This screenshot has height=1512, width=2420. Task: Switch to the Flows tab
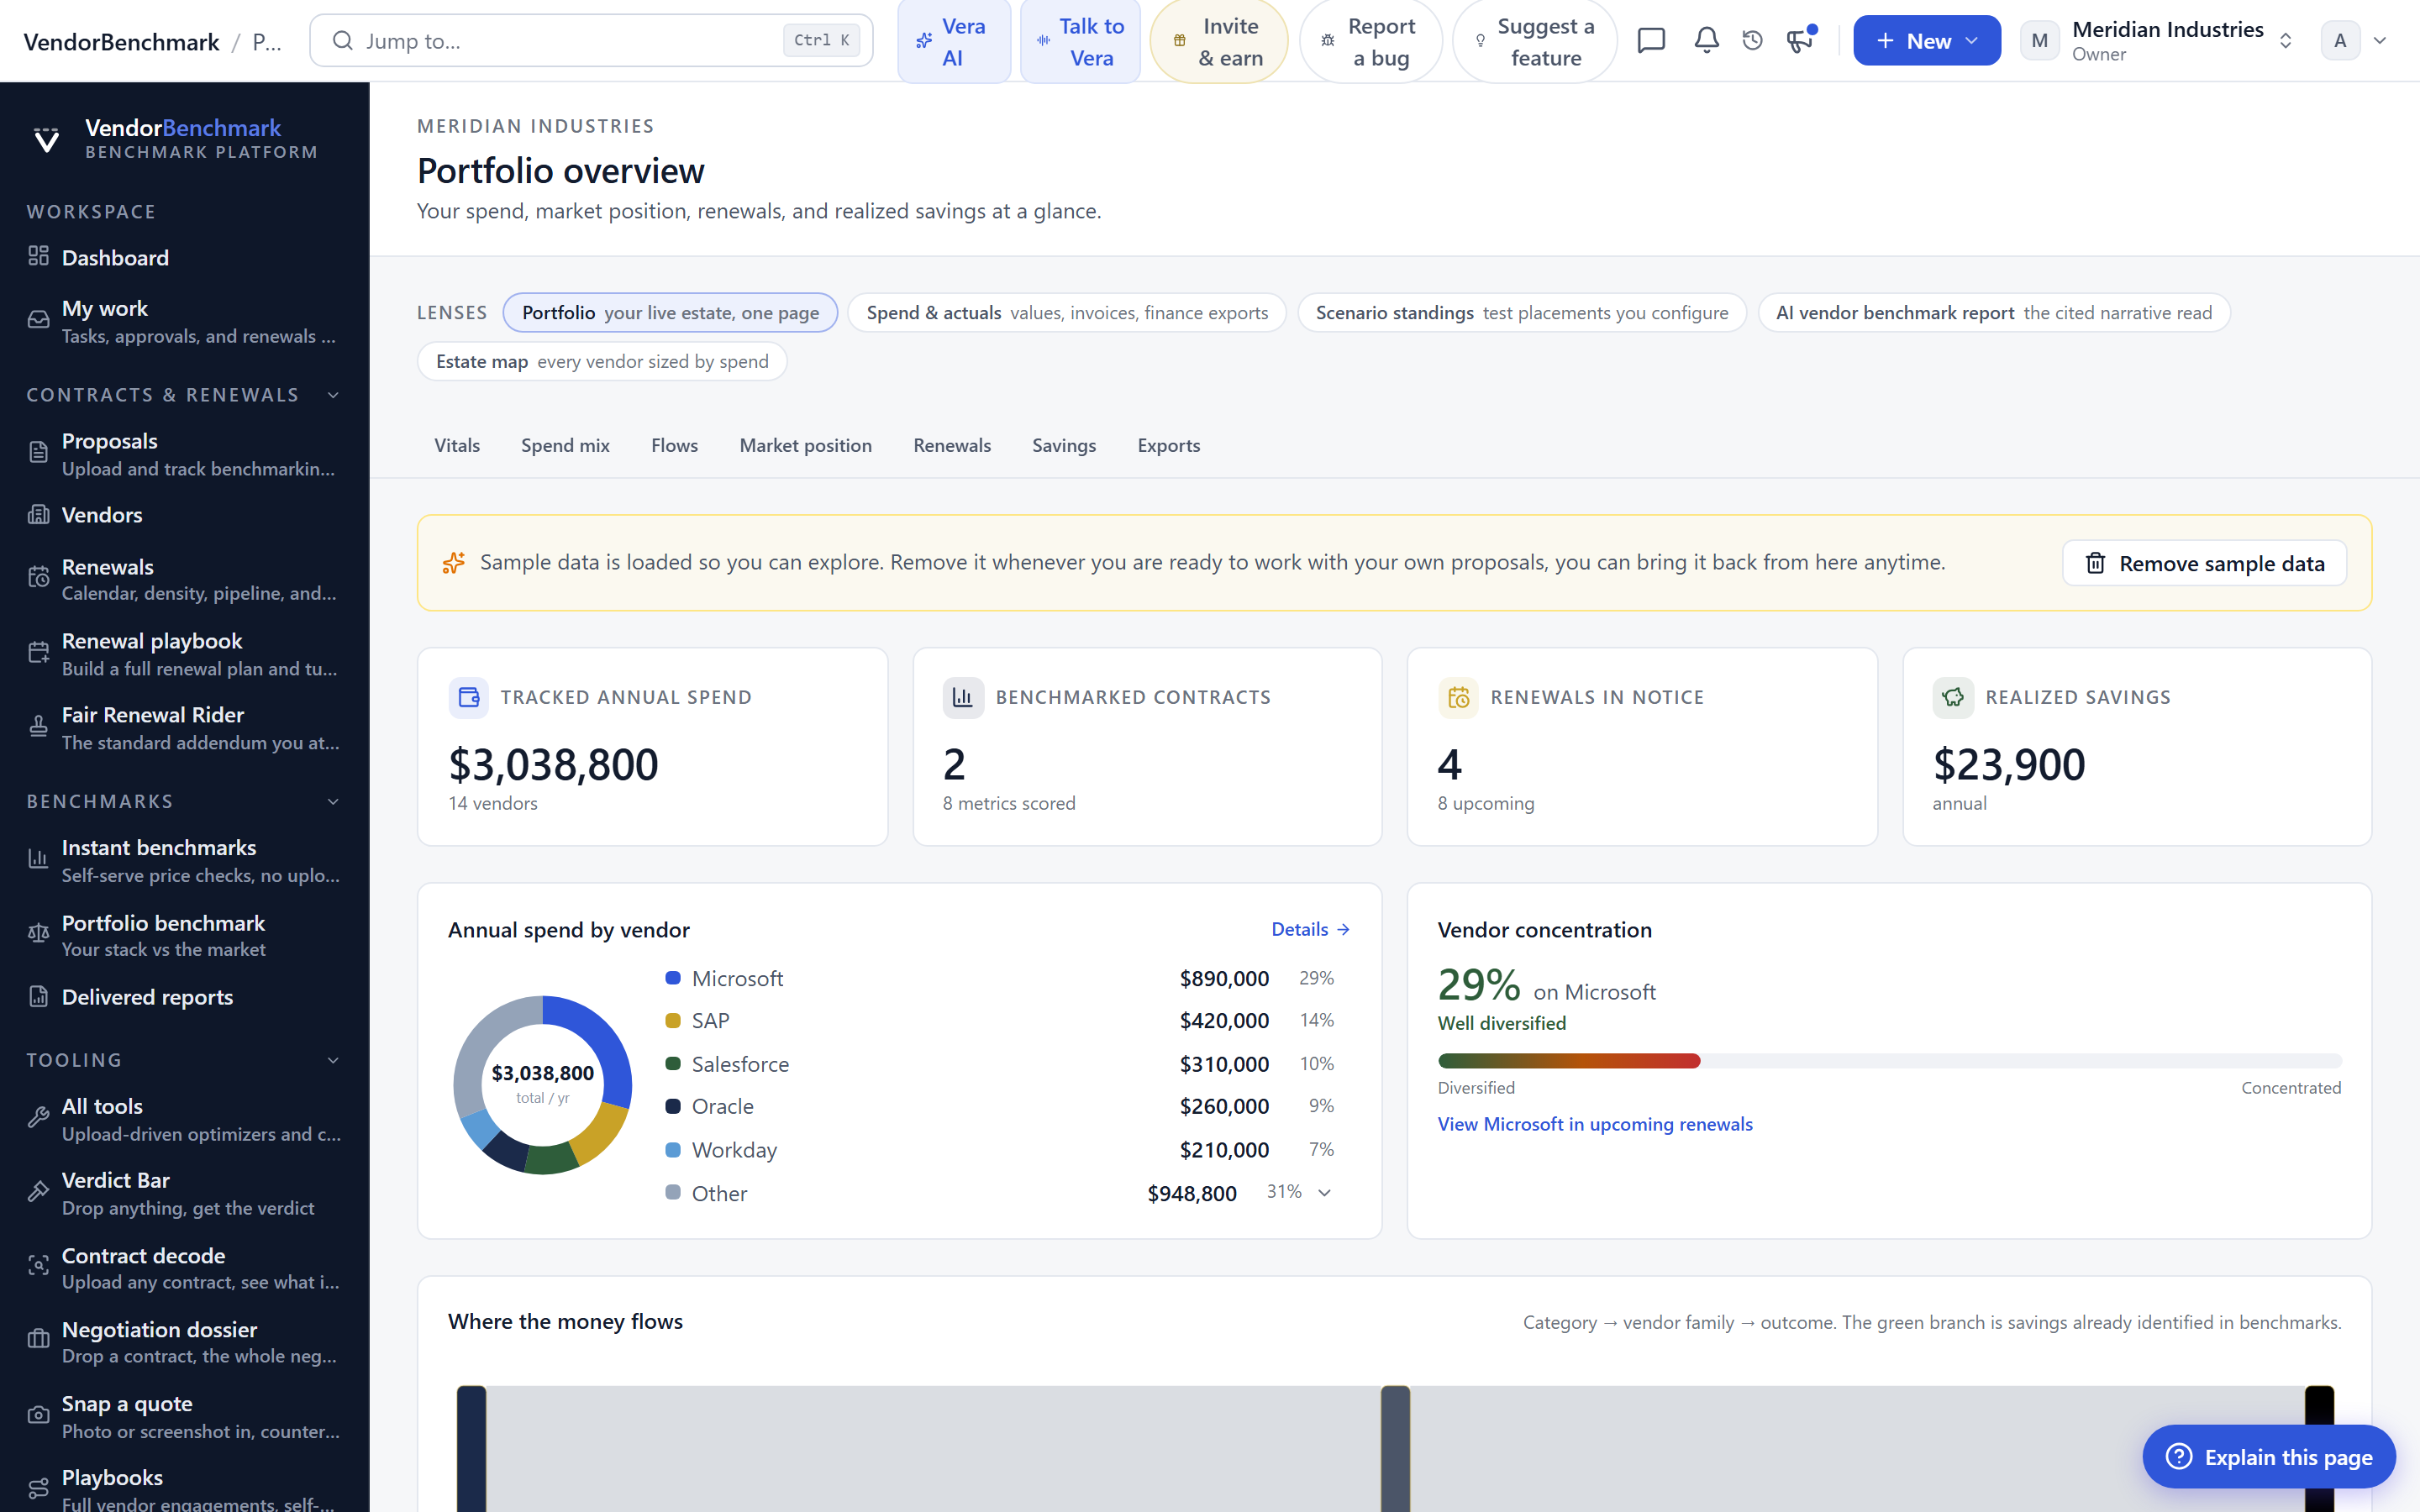click(x=674, y=445)
